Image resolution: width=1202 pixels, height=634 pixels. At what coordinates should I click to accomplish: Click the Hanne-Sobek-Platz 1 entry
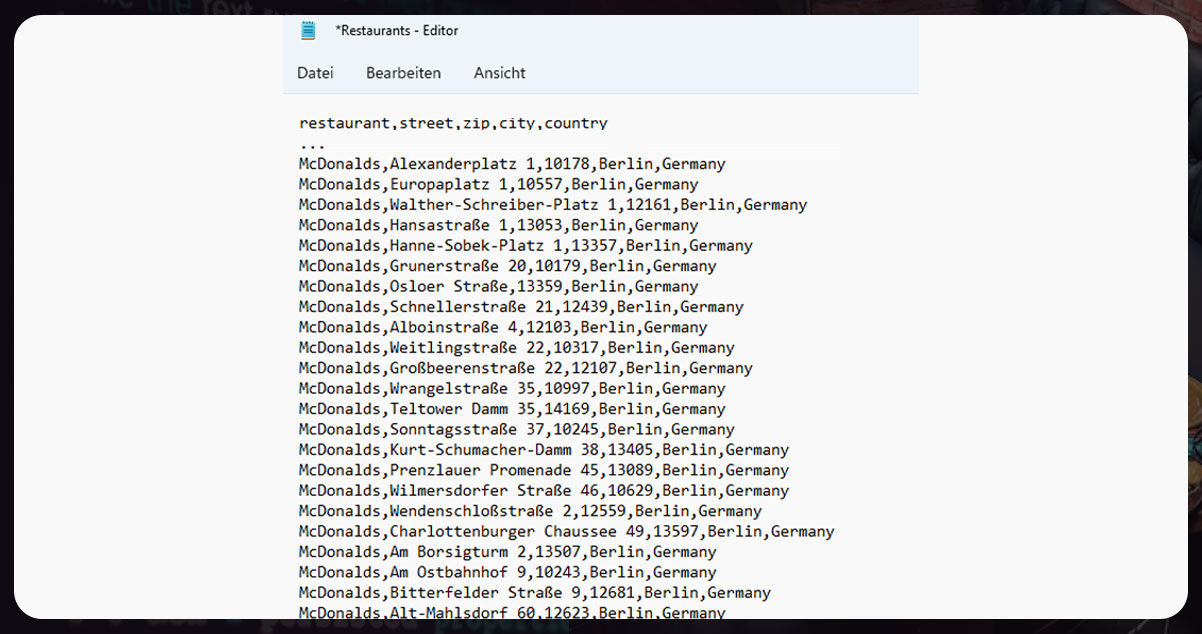point(525,246)
